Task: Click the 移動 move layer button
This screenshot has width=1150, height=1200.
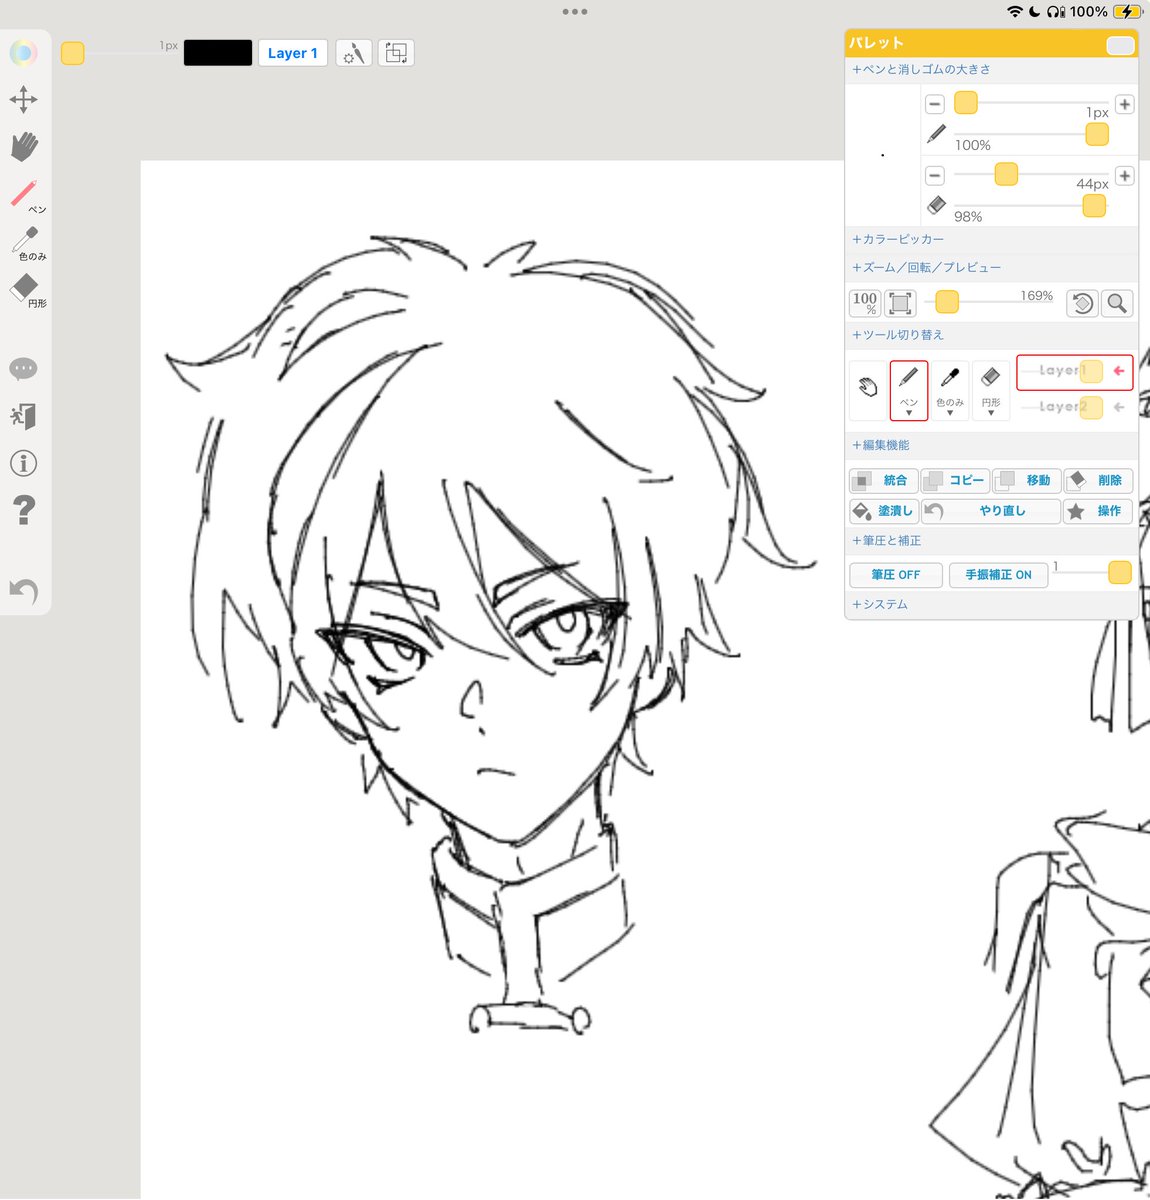Action: (x=1027, y=480)
